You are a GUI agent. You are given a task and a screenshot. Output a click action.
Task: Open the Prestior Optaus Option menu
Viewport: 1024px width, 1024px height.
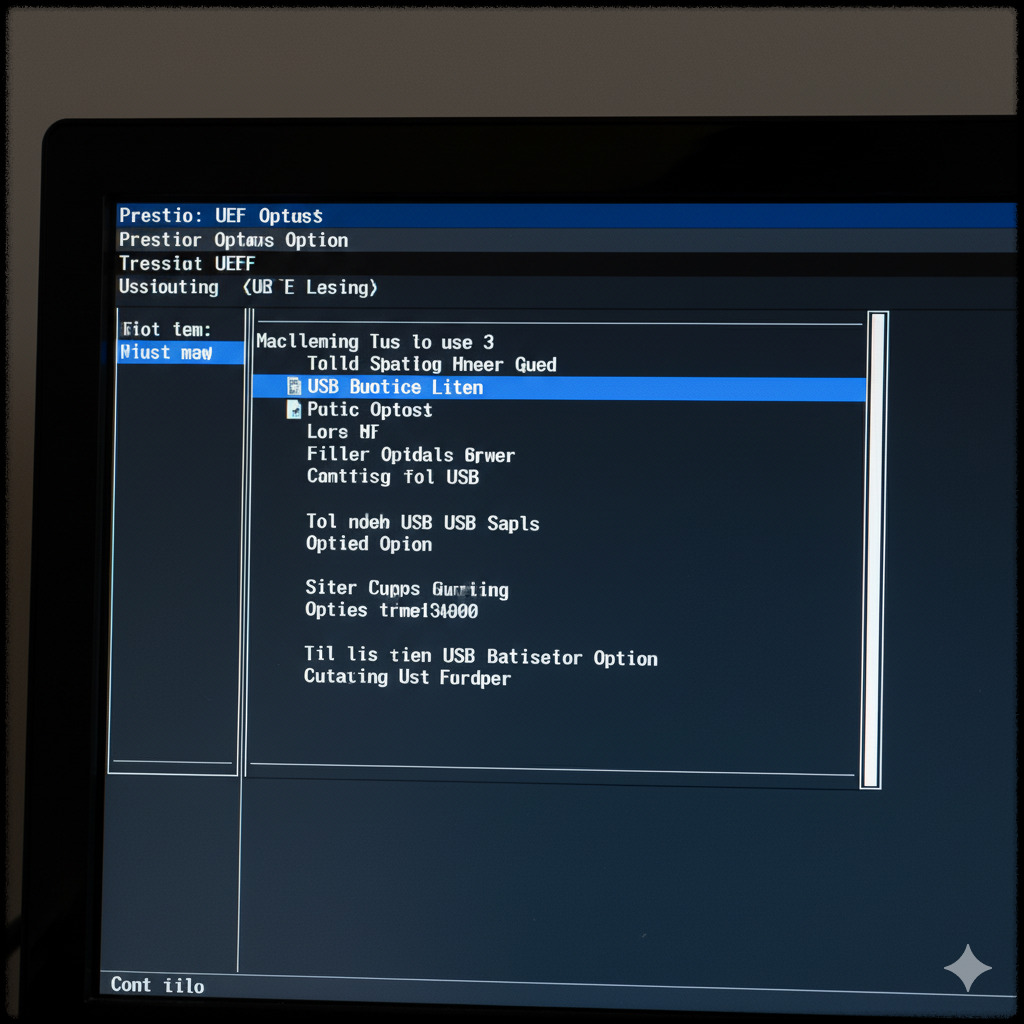[x=232, y=240]
